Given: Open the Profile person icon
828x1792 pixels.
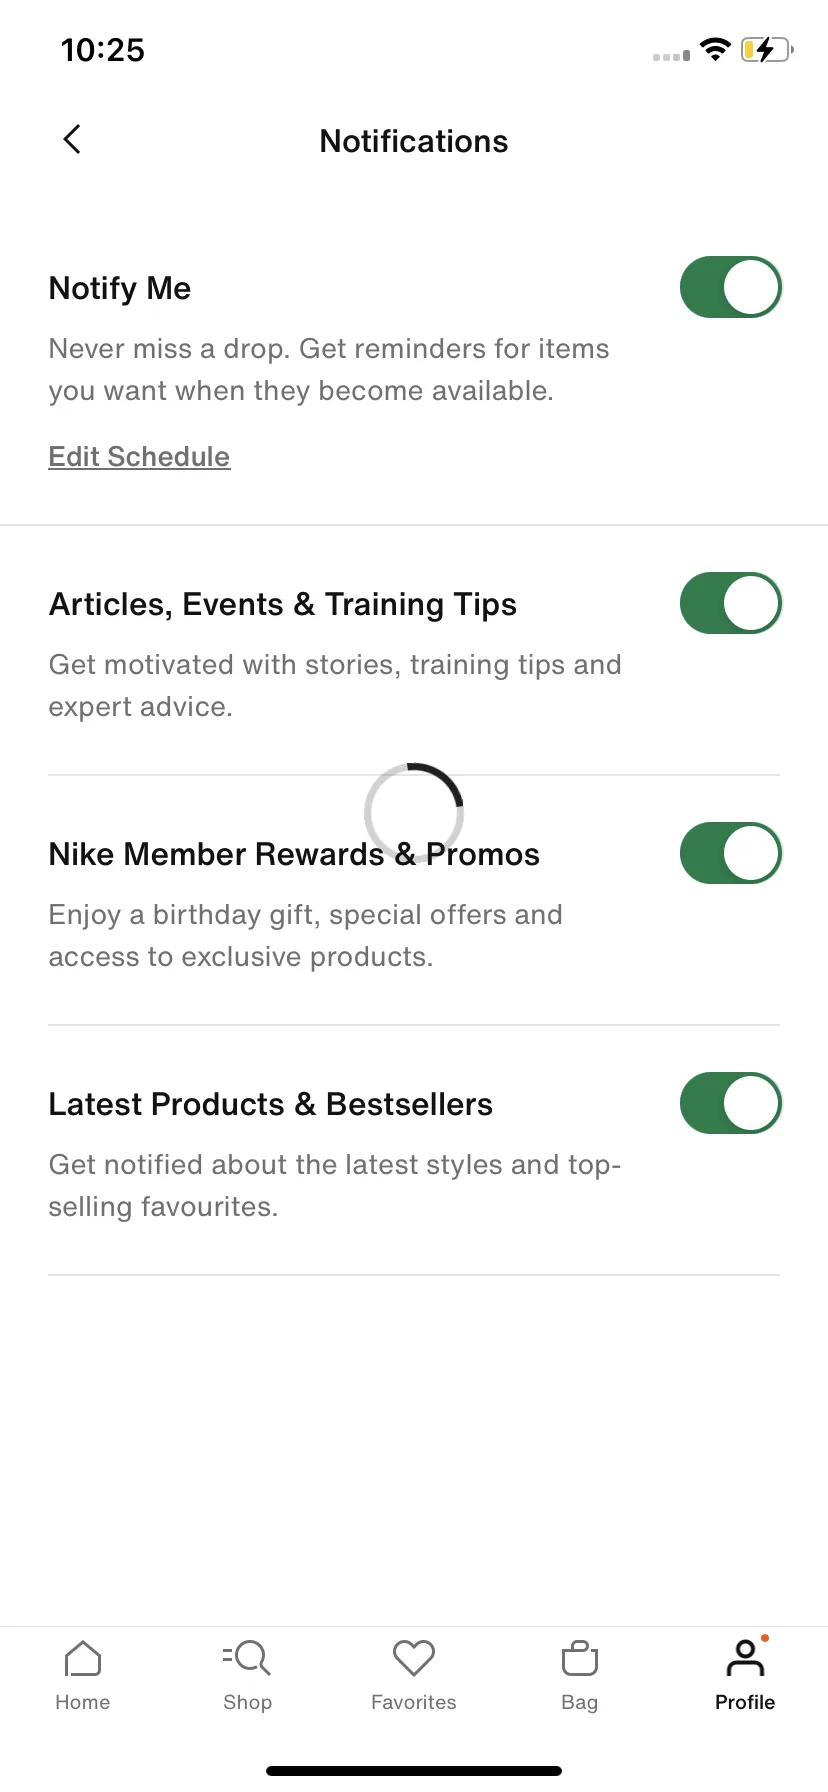Looking at the screenshot, I should click(745, 1658).
